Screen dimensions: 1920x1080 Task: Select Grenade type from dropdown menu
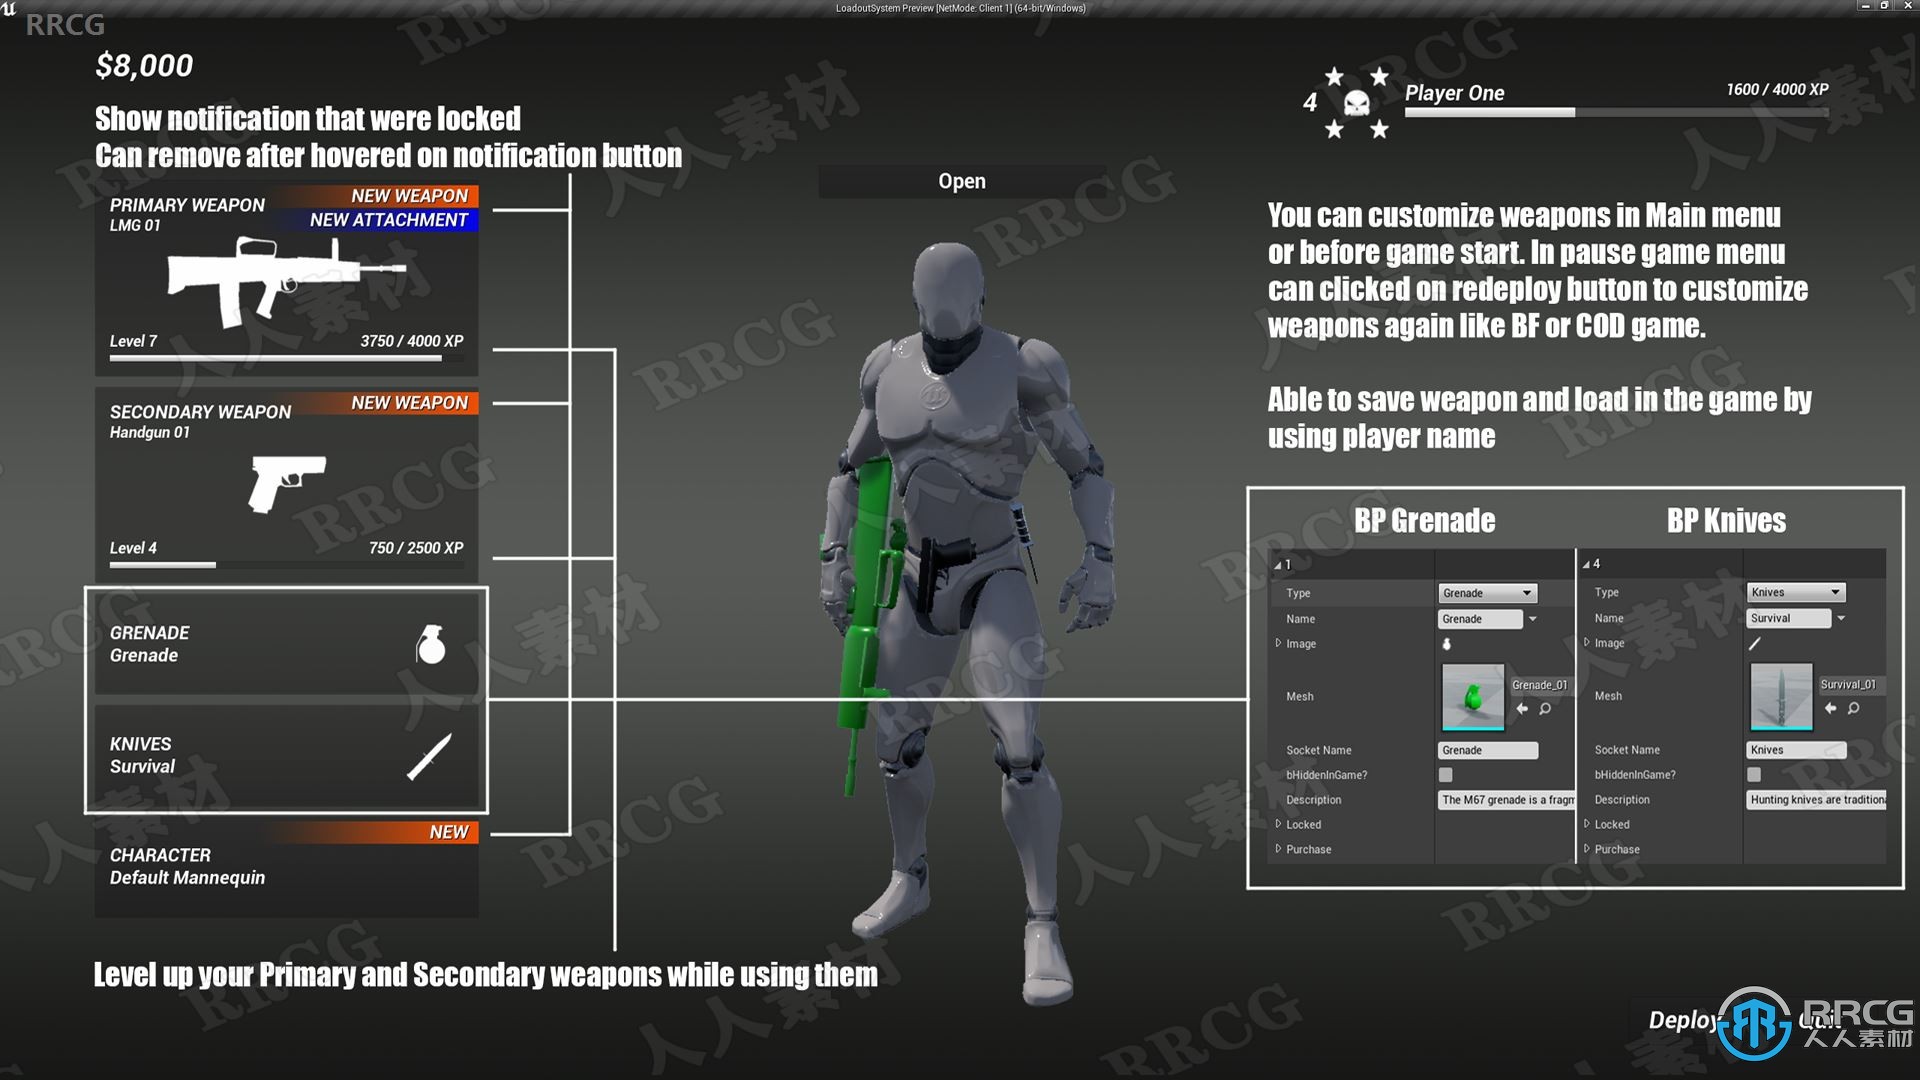pyautogui.click(x=1486, y=592)
